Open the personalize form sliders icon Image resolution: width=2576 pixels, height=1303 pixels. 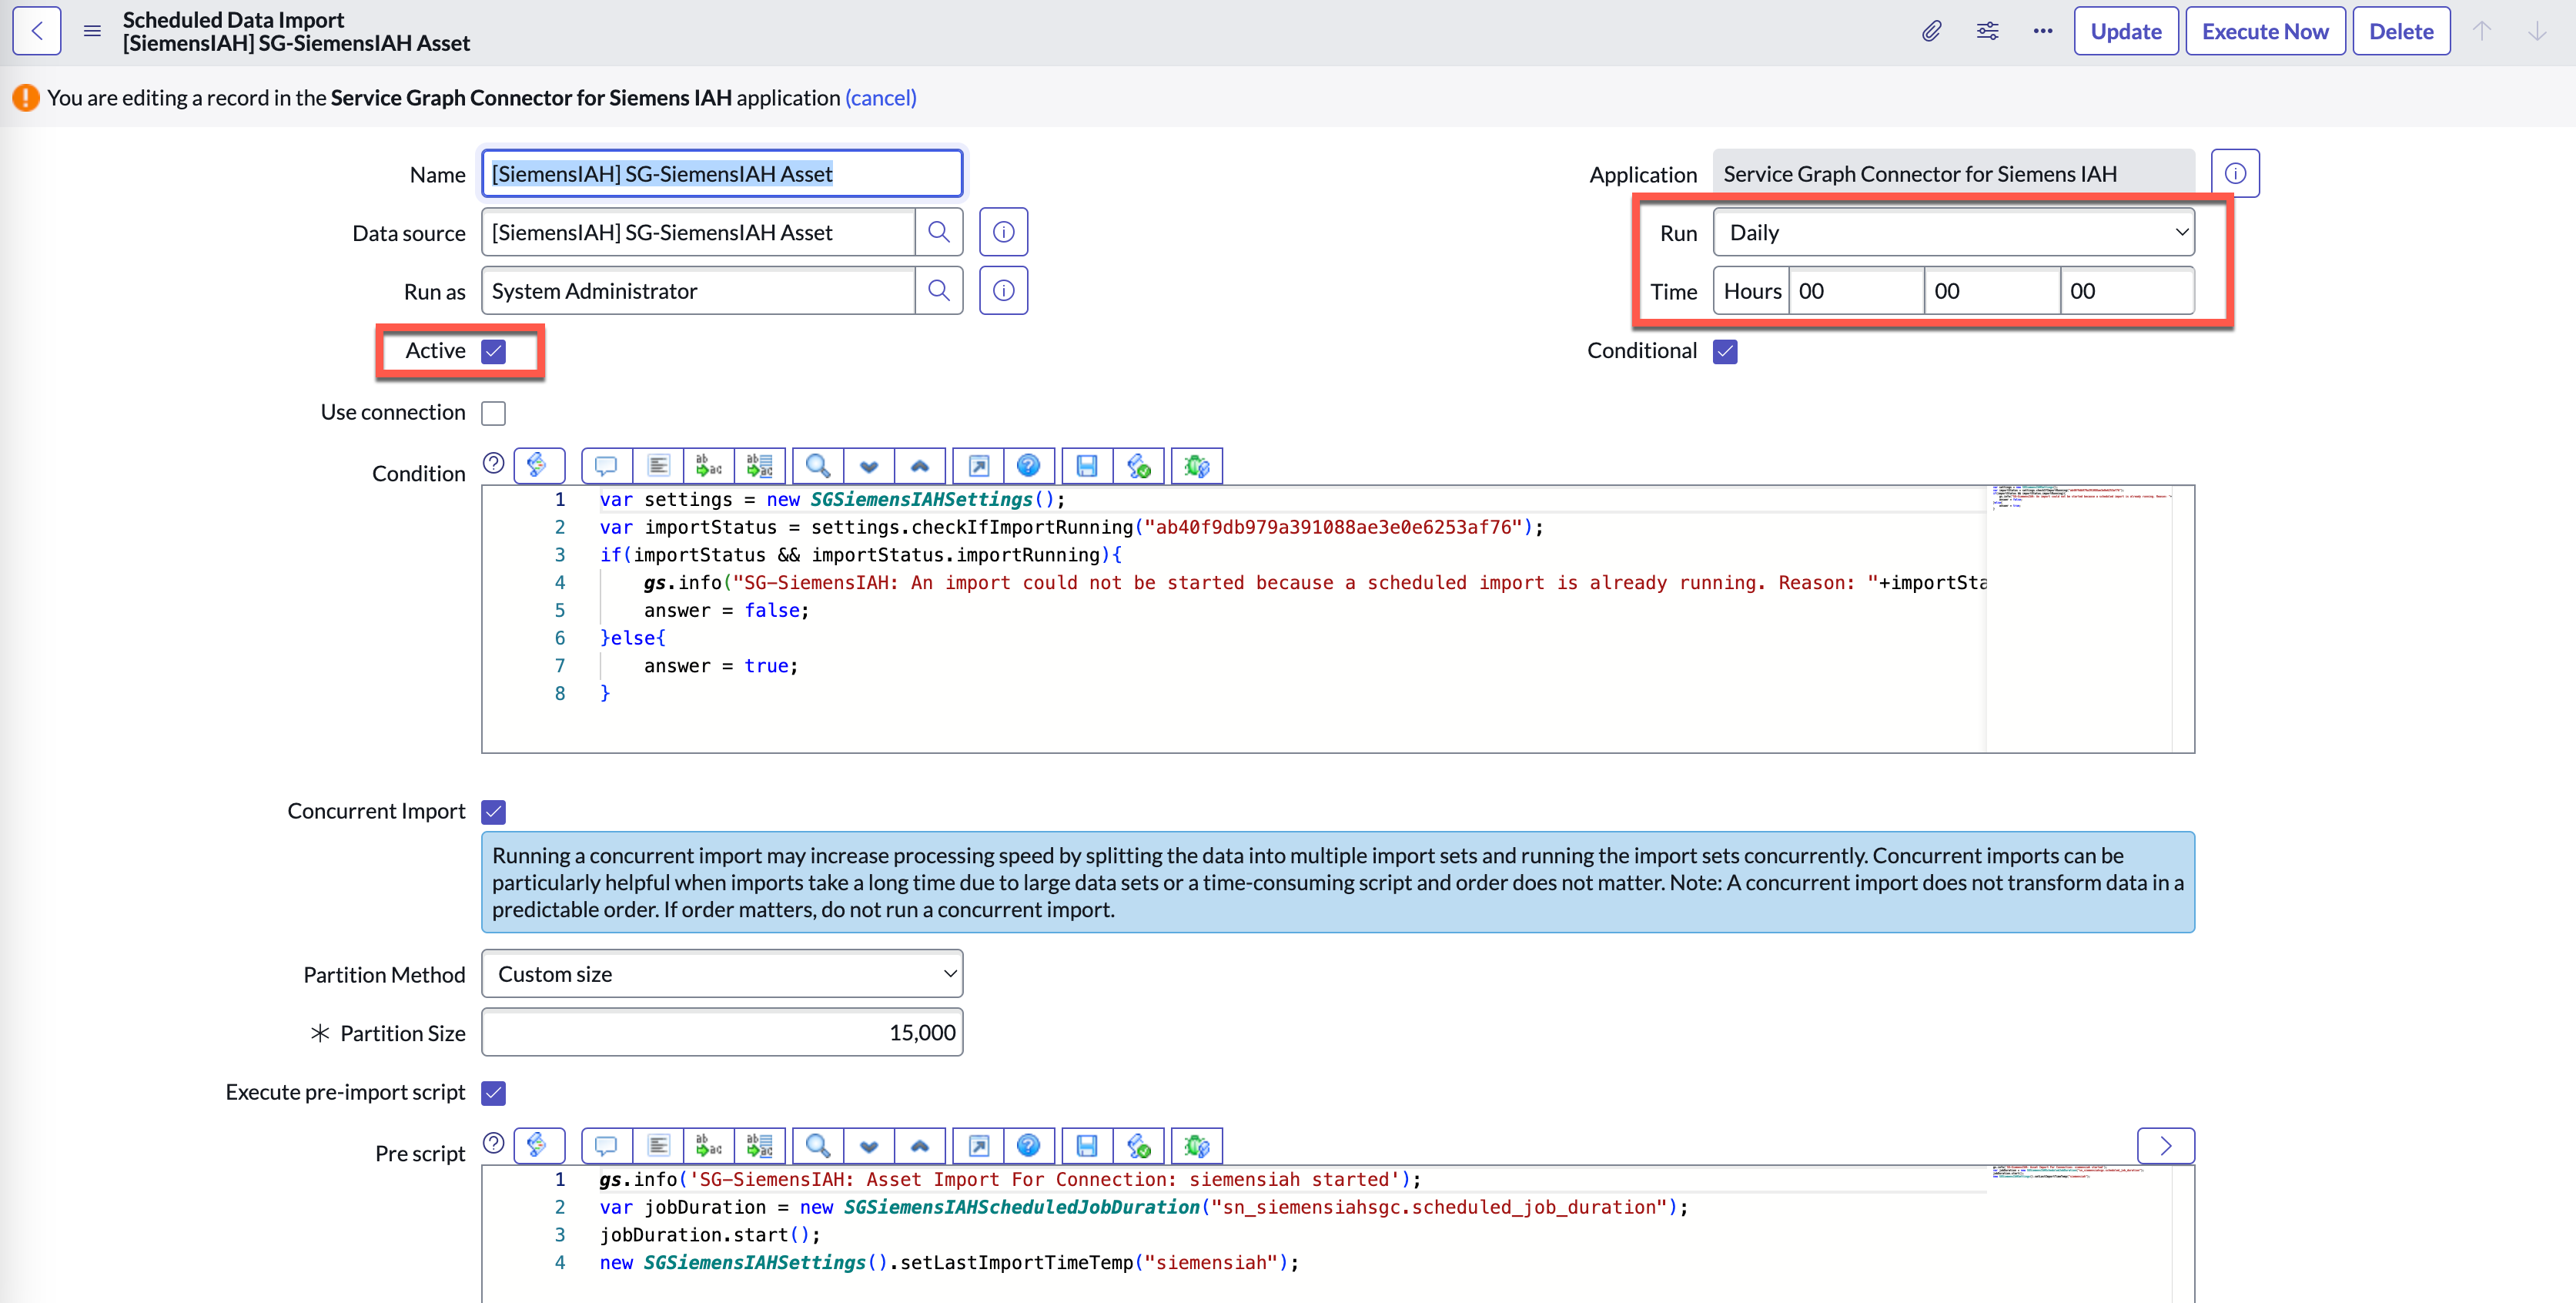[1988, 31]
